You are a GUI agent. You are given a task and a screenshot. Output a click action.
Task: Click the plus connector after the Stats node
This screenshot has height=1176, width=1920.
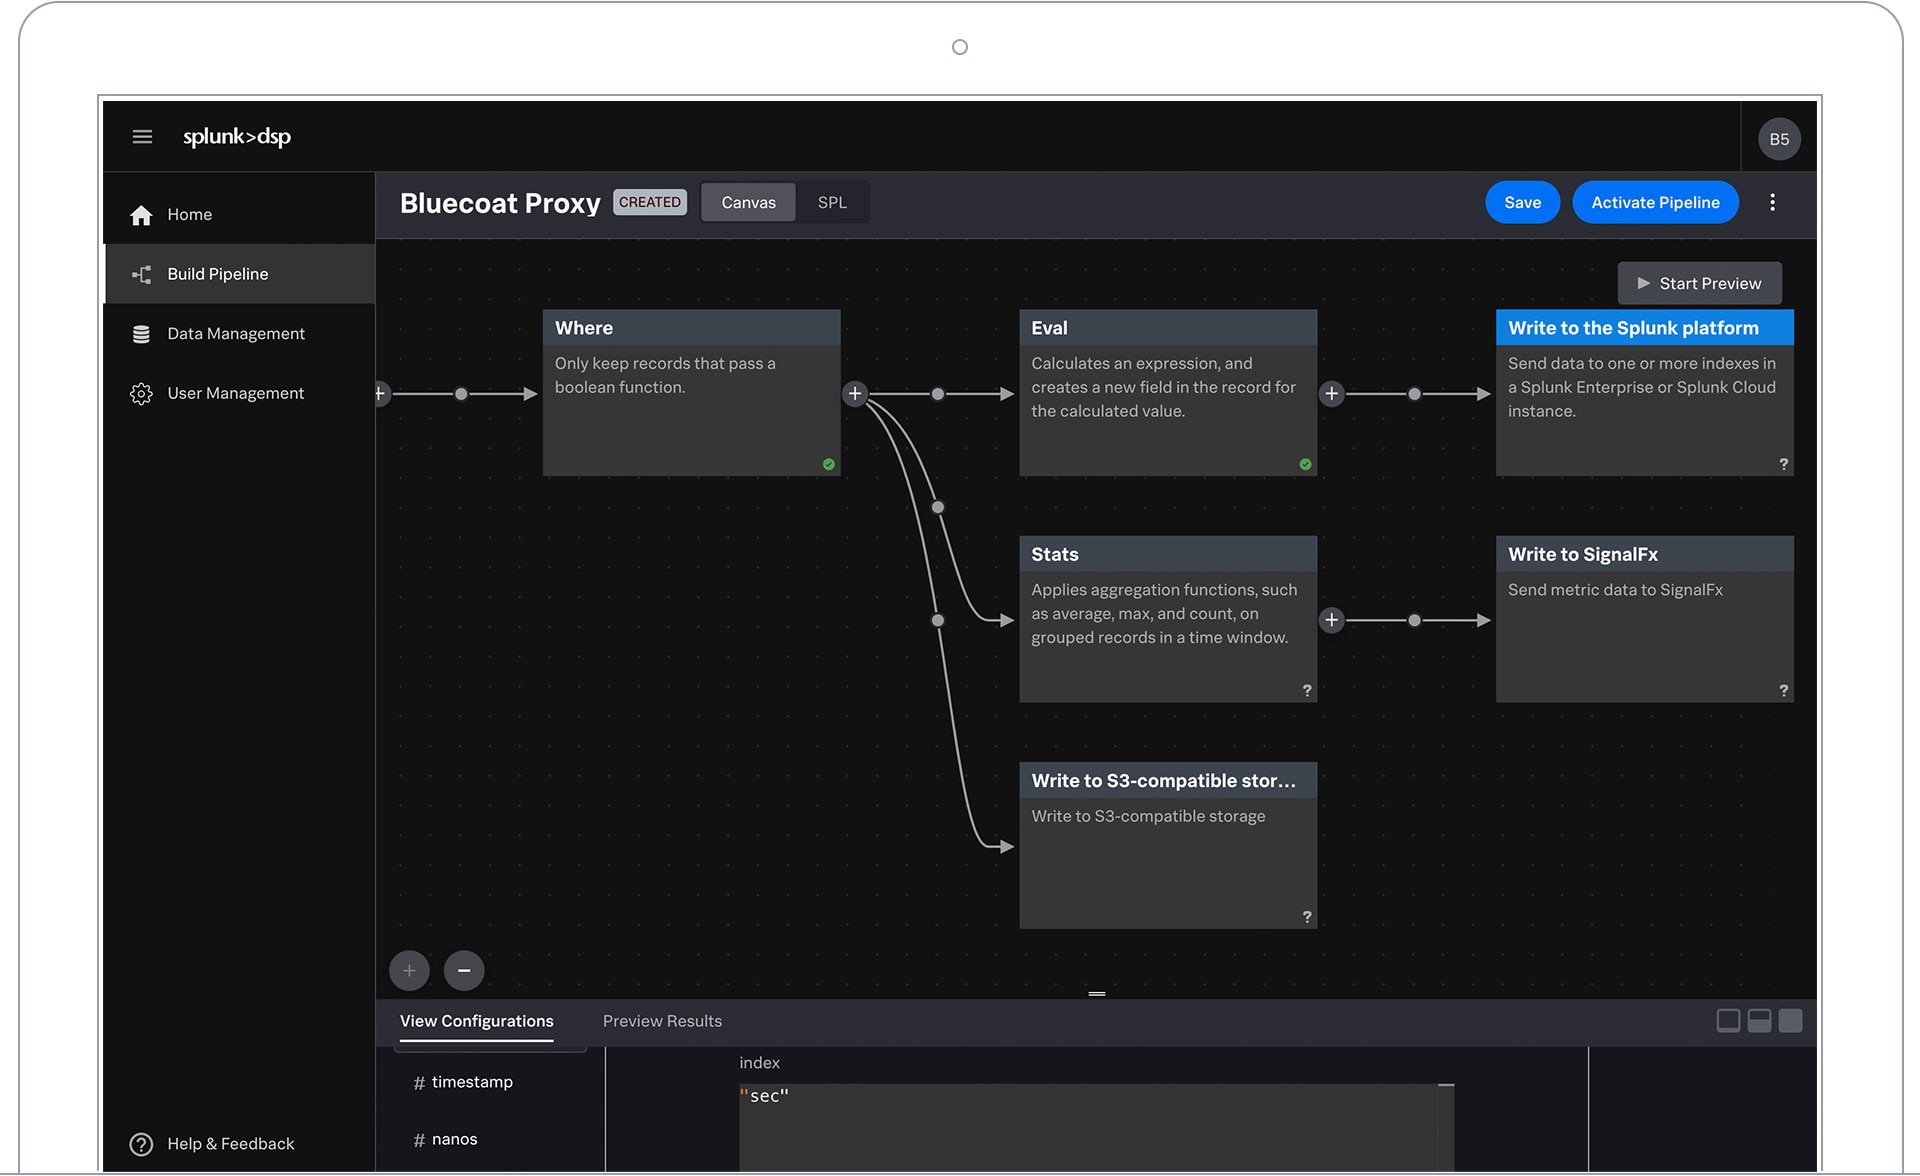[1331, 620]
